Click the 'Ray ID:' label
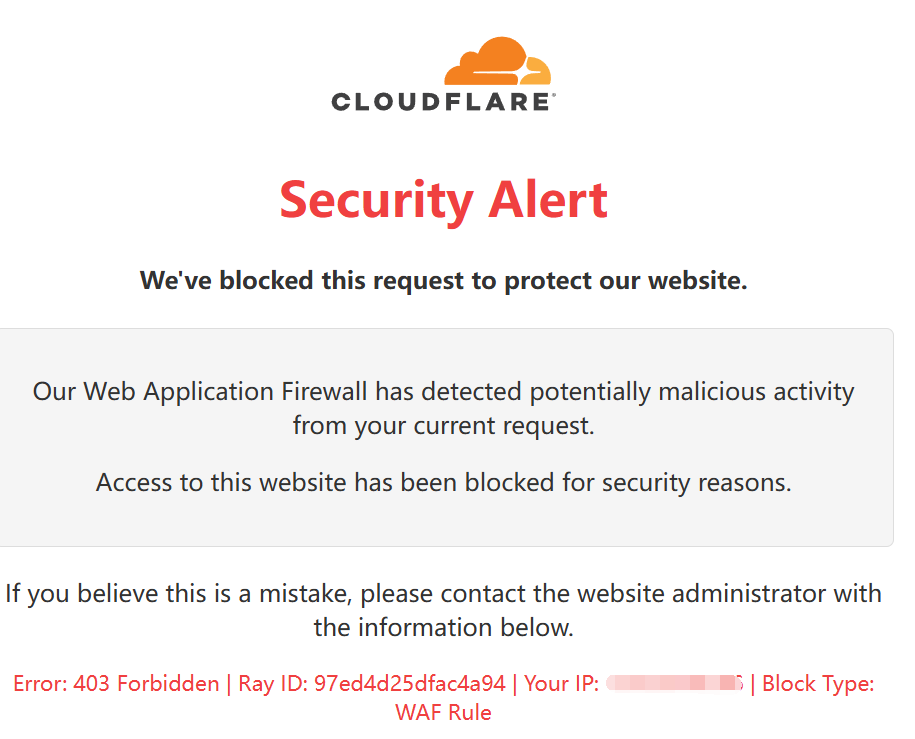 point(273,684)
